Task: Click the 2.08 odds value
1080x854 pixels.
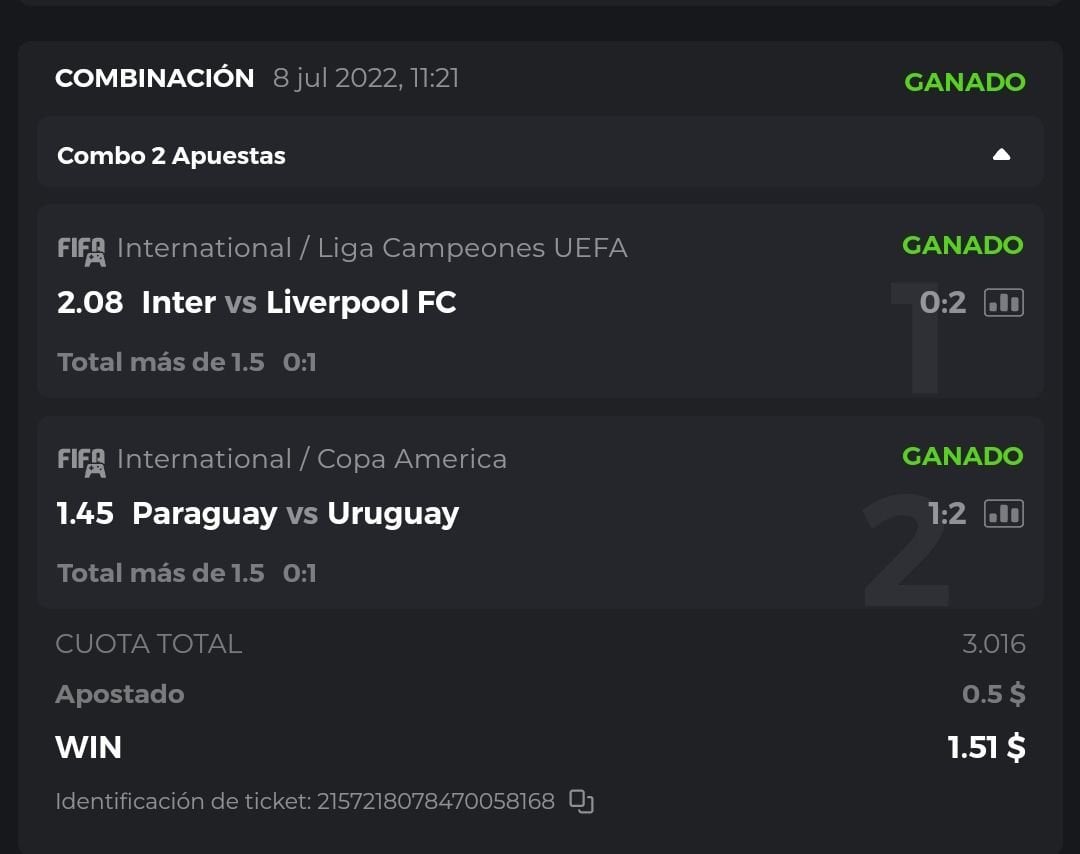Action: (90, 302)
